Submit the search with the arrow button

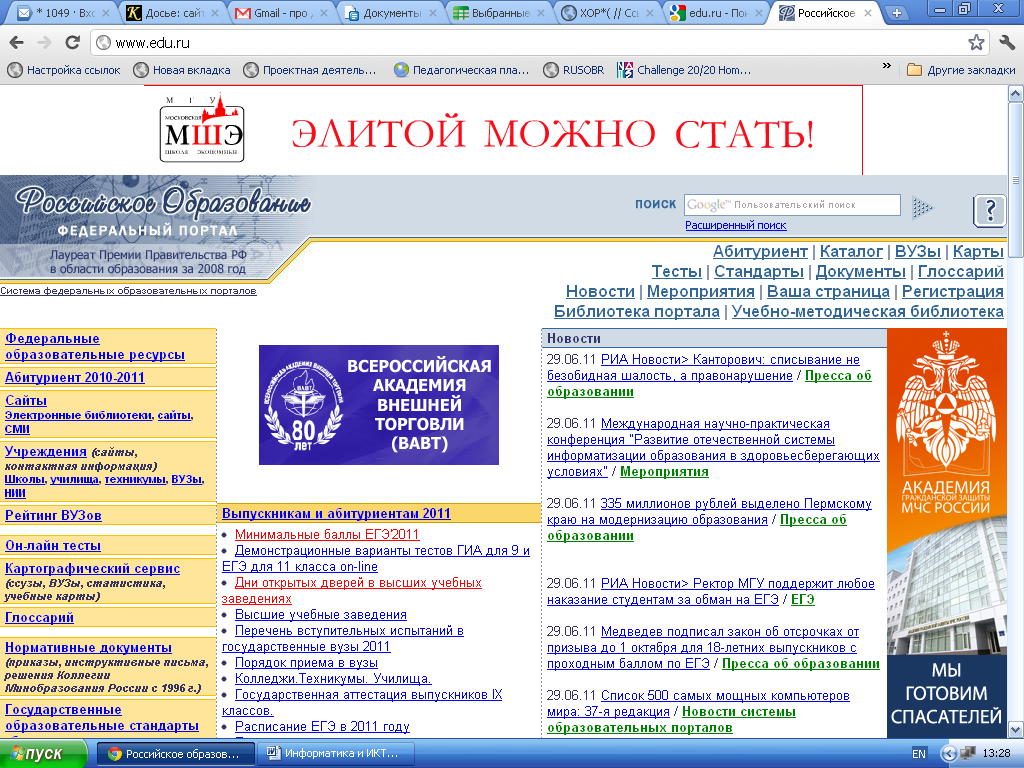click(x=922, y=208)
